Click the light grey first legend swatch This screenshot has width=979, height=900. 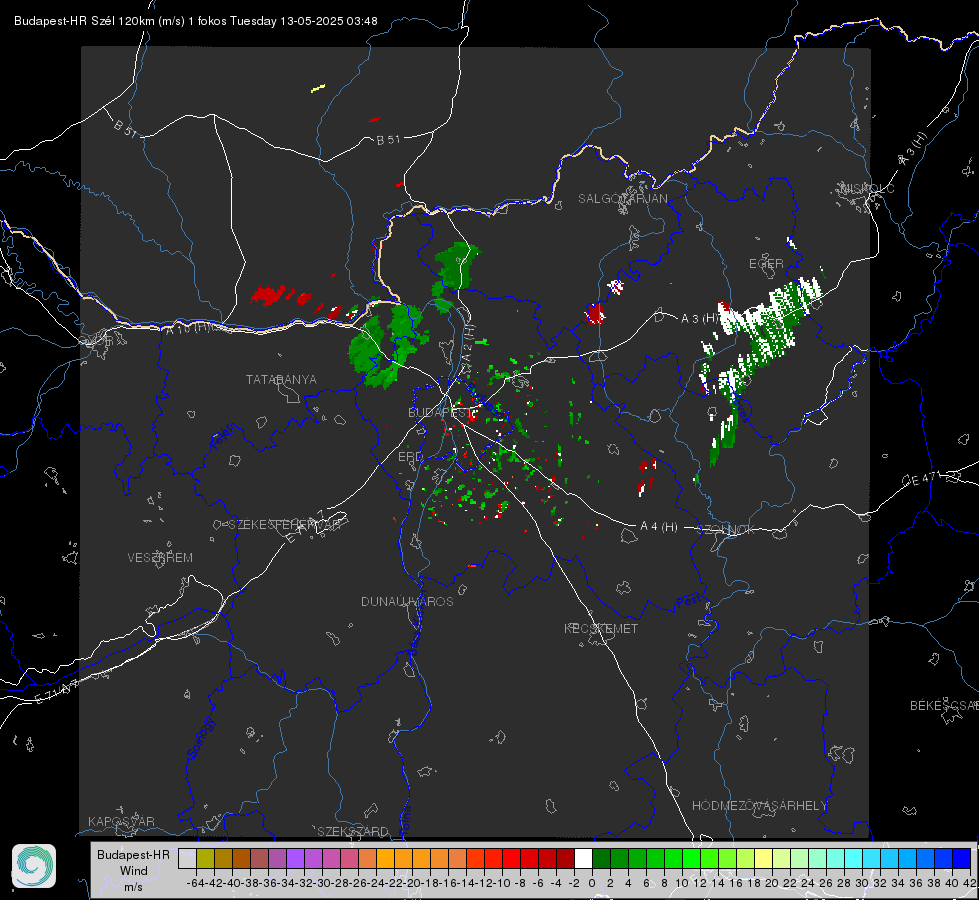point(187,858)
